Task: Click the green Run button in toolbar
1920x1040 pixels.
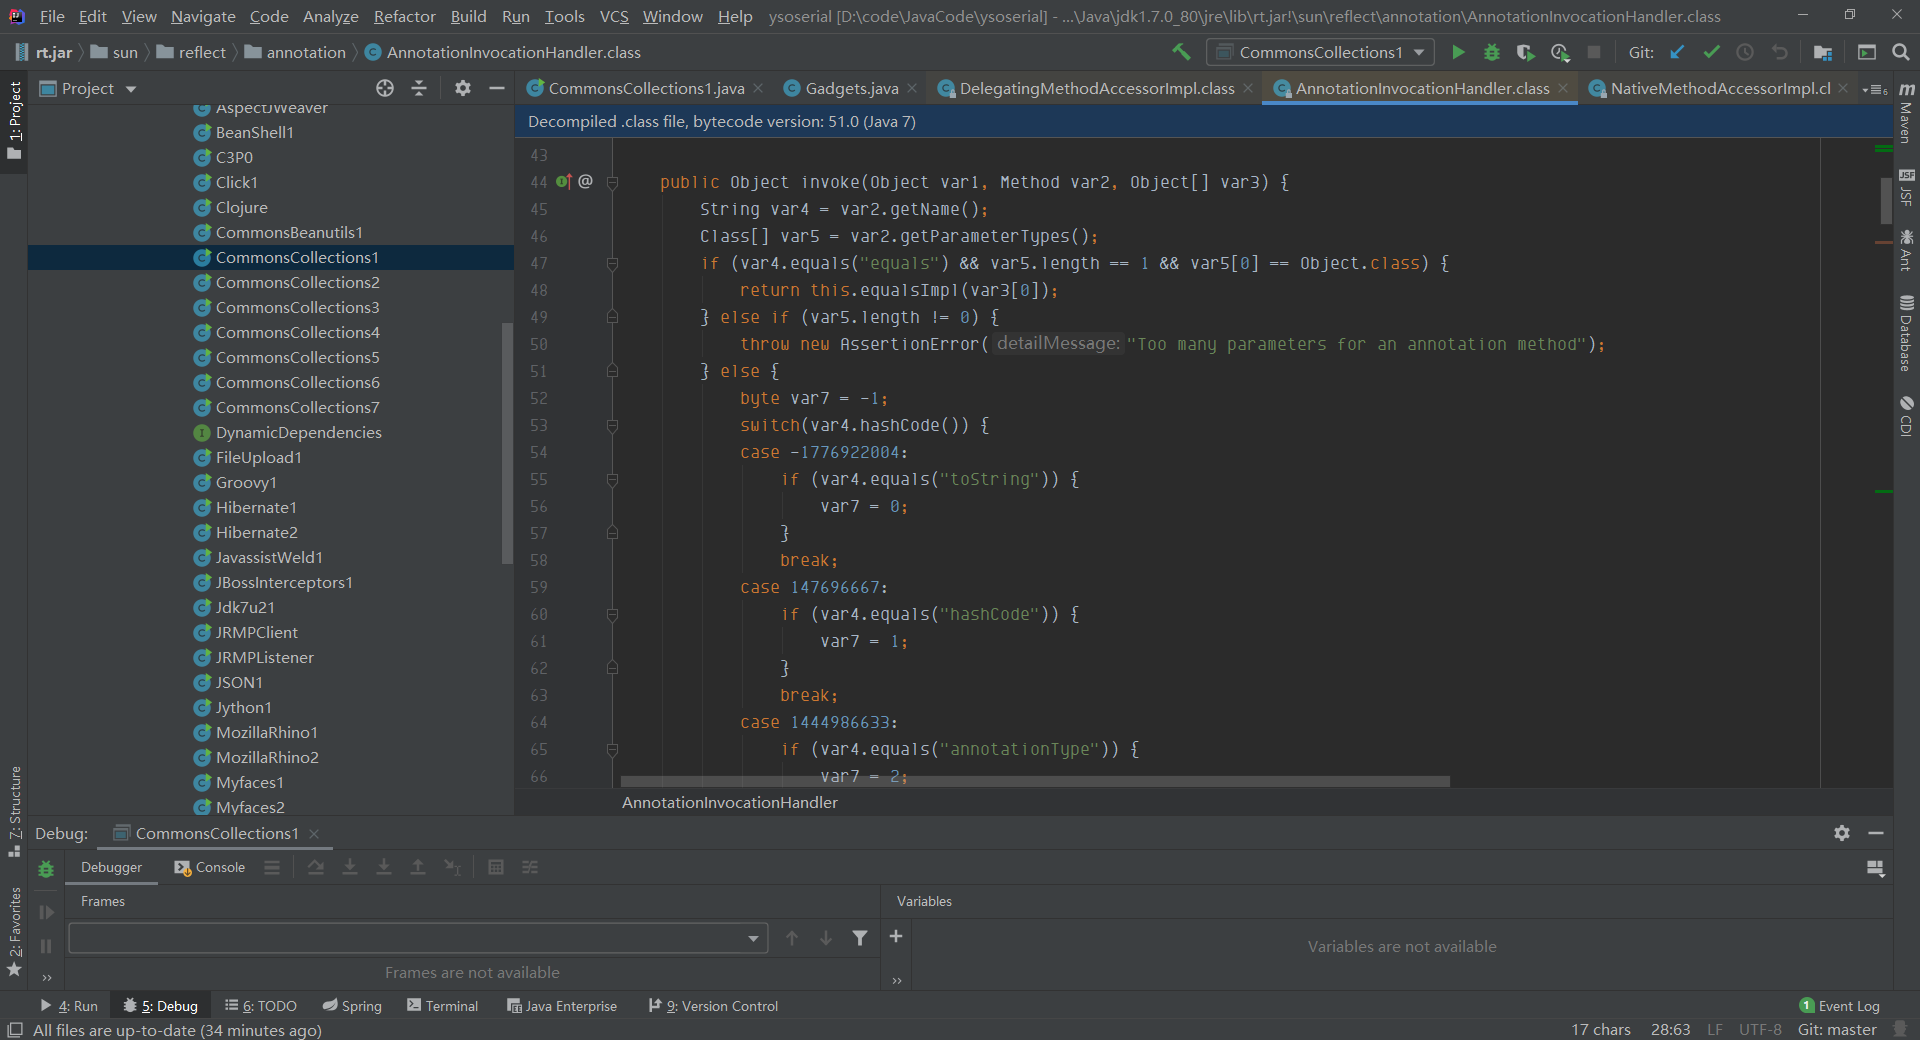Action: [x=1458, y=53]
